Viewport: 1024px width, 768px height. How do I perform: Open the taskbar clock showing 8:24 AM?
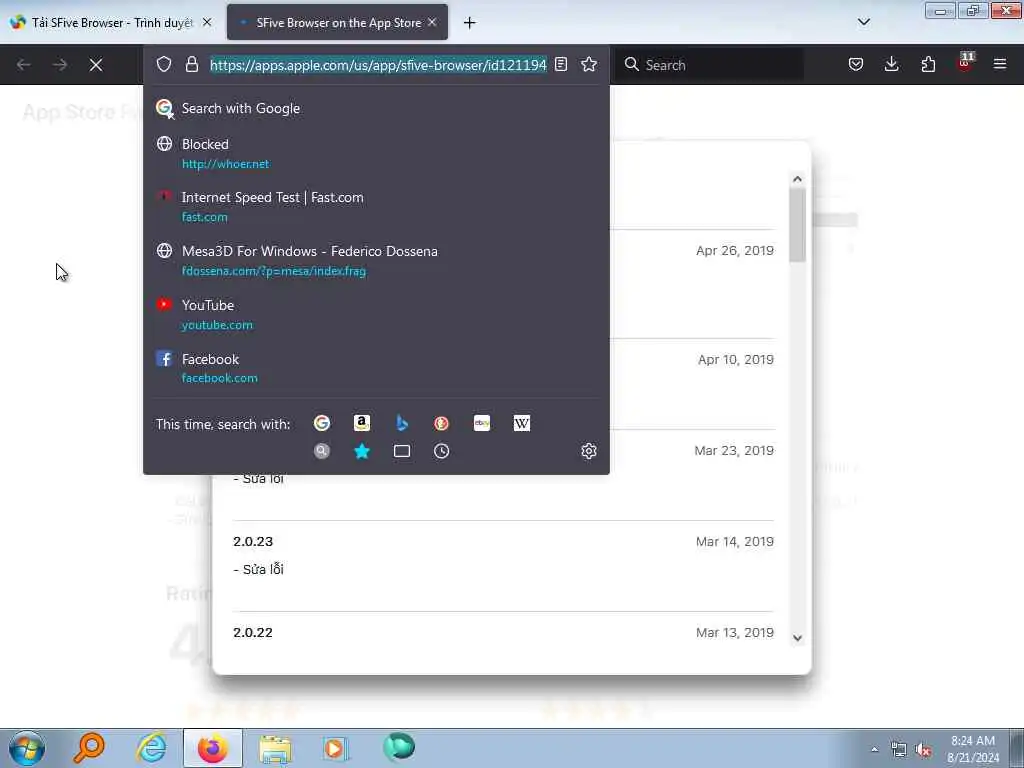(x=973, y=749)
